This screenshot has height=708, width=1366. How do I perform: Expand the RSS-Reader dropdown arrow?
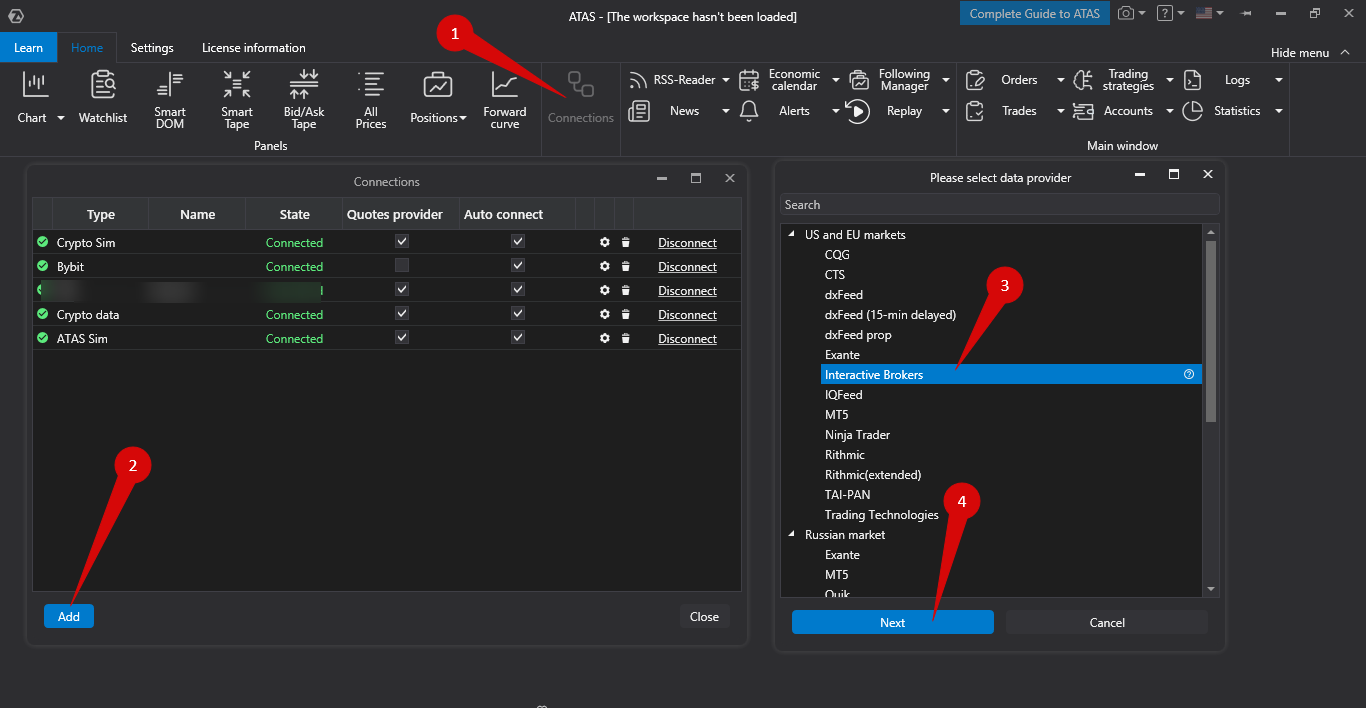725,80
